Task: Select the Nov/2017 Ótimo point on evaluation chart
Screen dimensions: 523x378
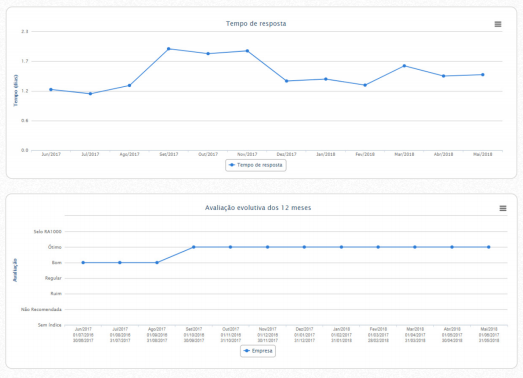Action: [268, 247]
